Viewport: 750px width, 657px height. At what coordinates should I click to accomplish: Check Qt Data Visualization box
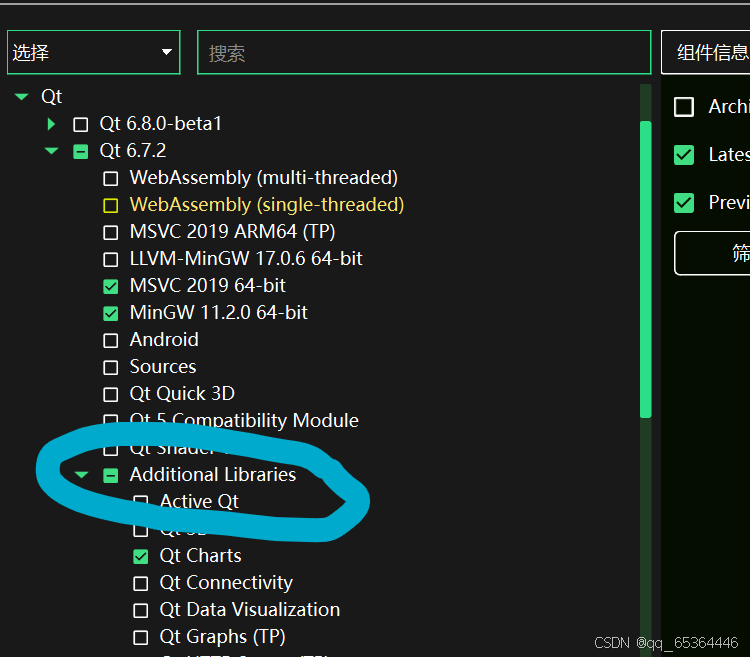pyautogui.click(x=141, y=611)
